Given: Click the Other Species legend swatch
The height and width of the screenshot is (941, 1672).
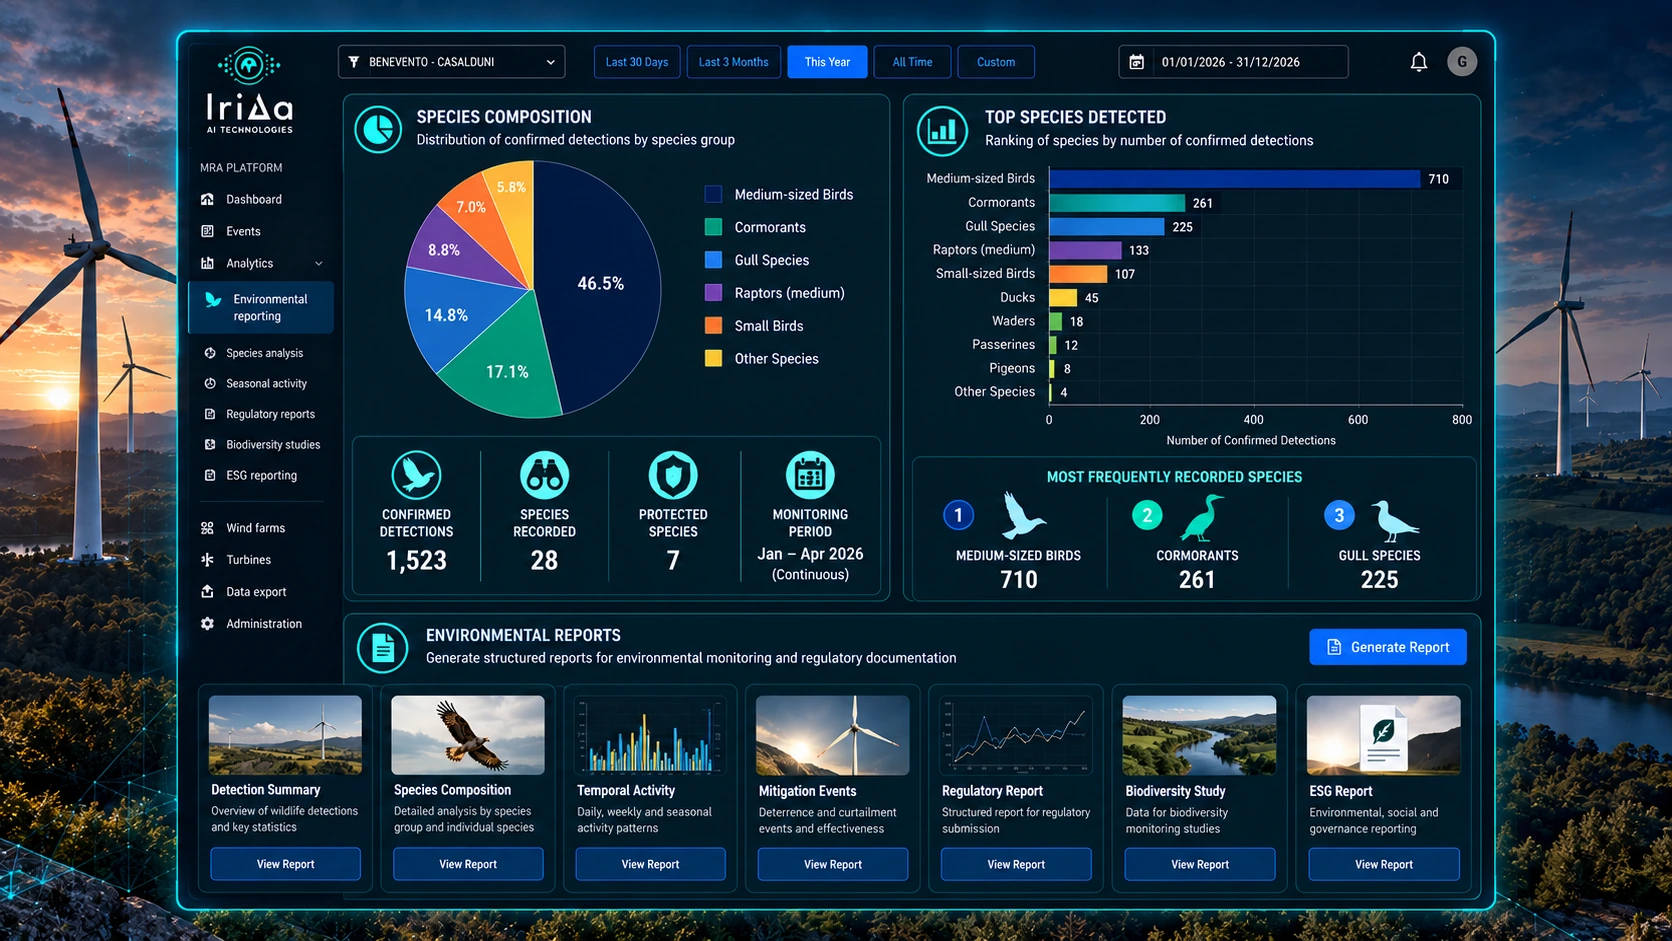Looking at the screenshot, I should click(713, 358).
